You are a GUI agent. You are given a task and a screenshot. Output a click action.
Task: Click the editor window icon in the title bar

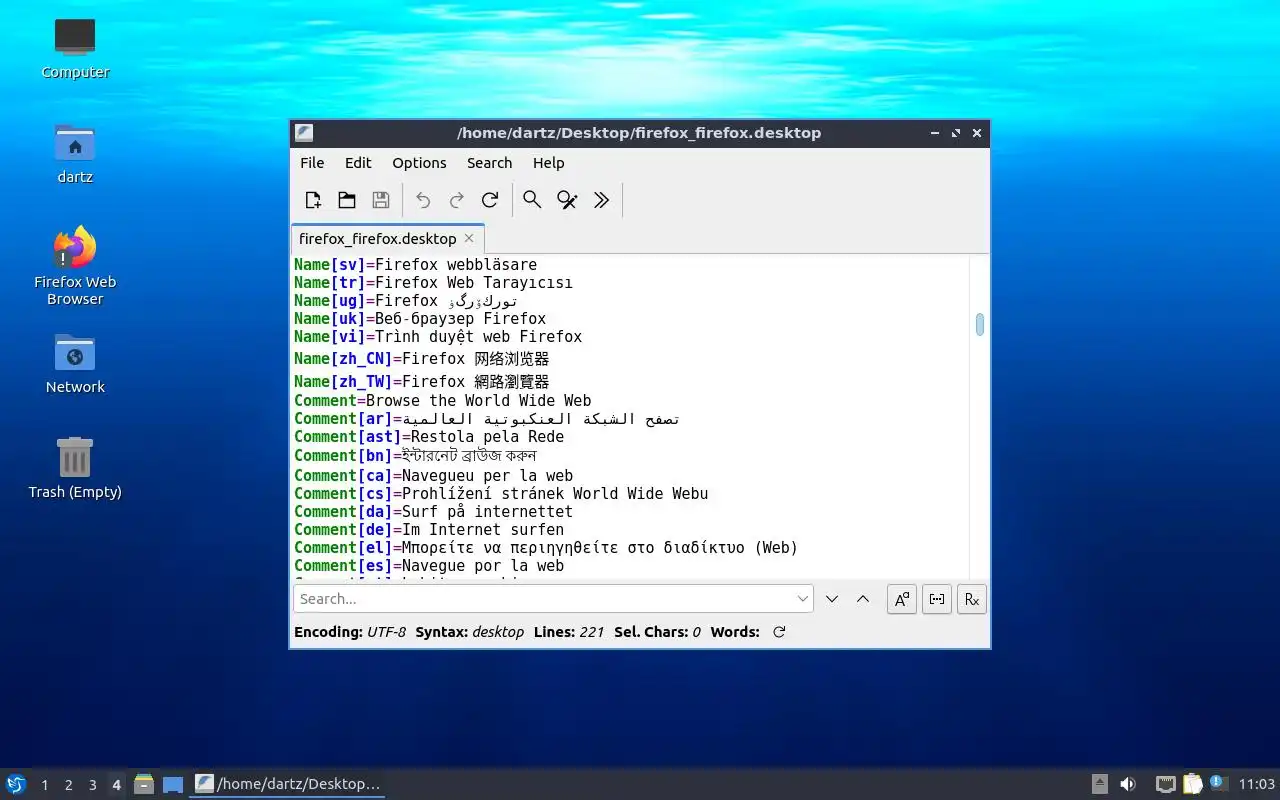point(304,133)
